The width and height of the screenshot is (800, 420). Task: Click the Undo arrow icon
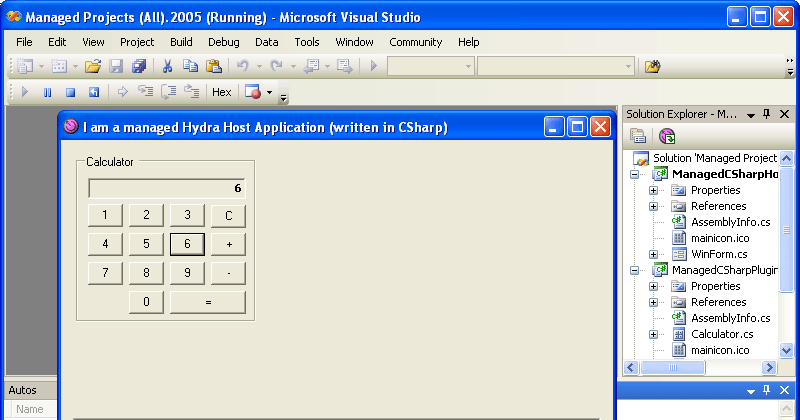click(242, 66)
